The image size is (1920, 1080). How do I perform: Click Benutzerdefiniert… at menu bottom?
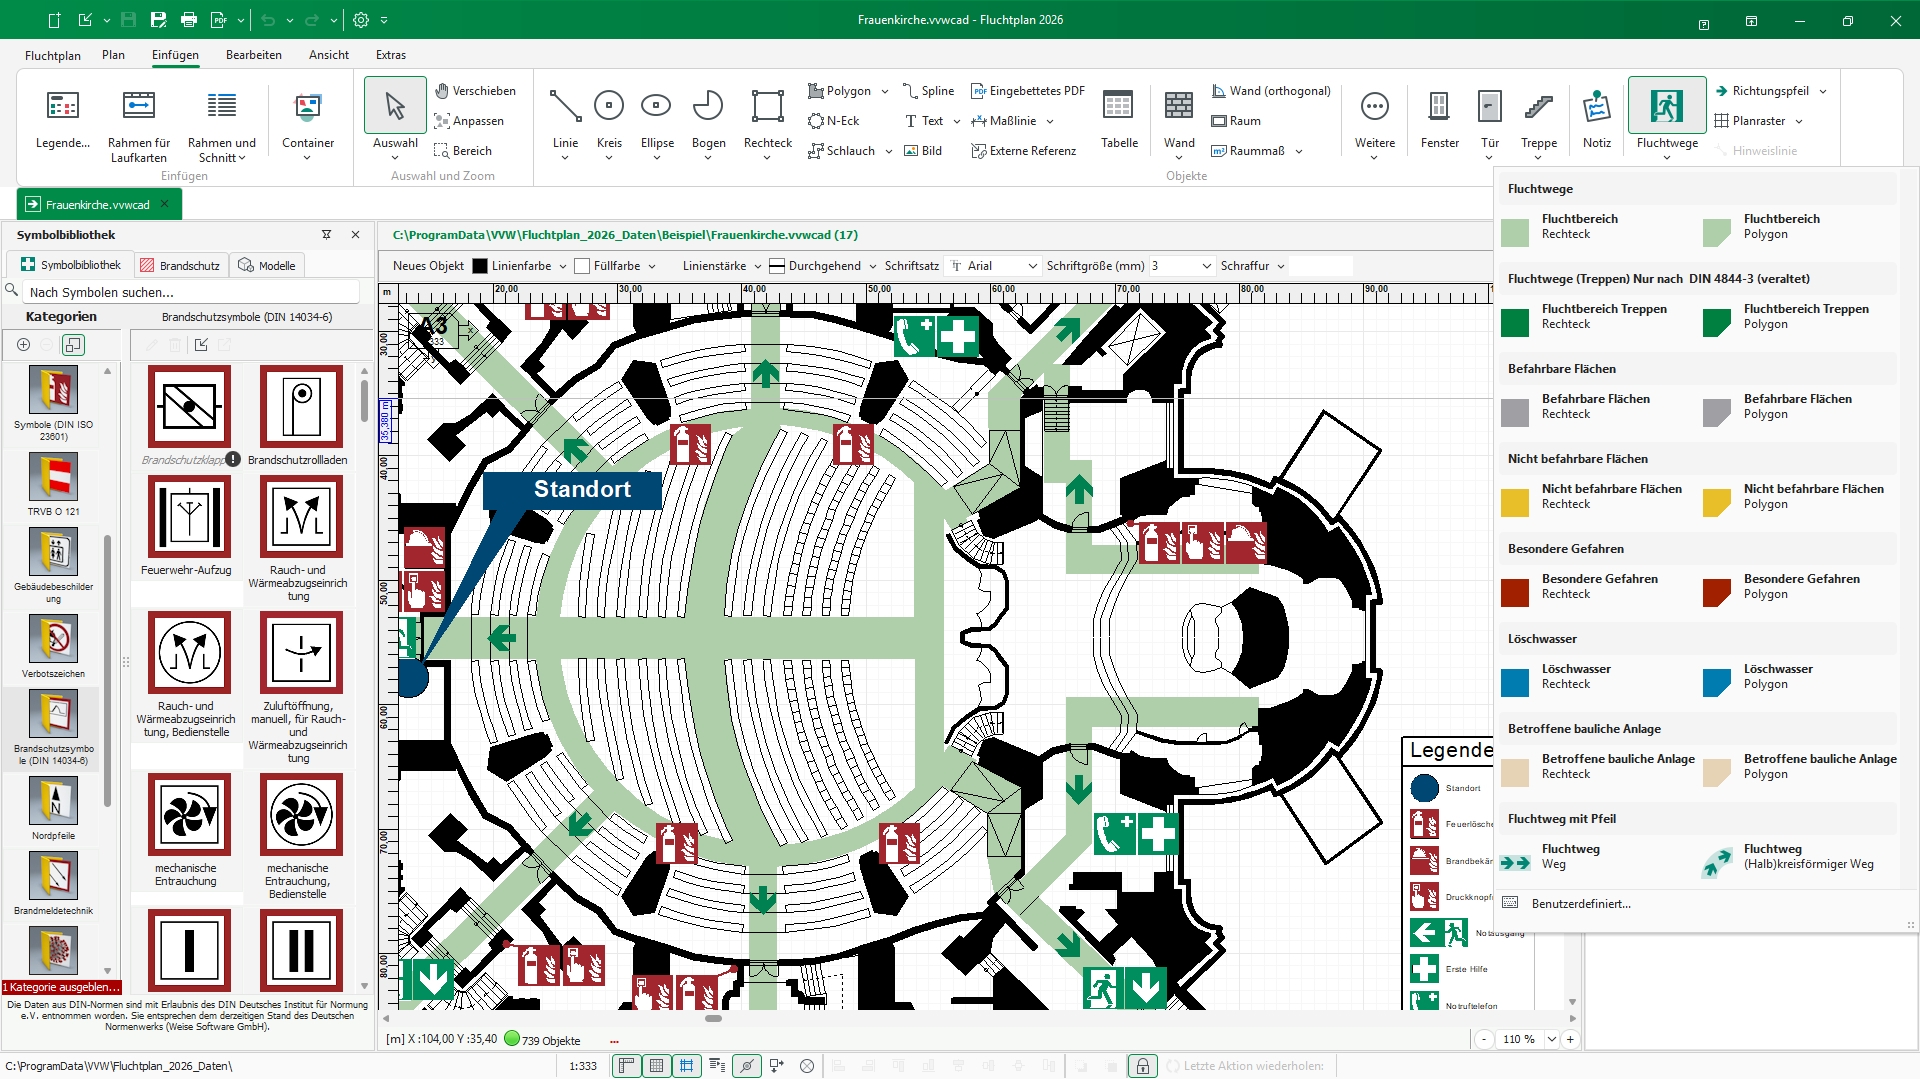click(x=1580, y=903)
